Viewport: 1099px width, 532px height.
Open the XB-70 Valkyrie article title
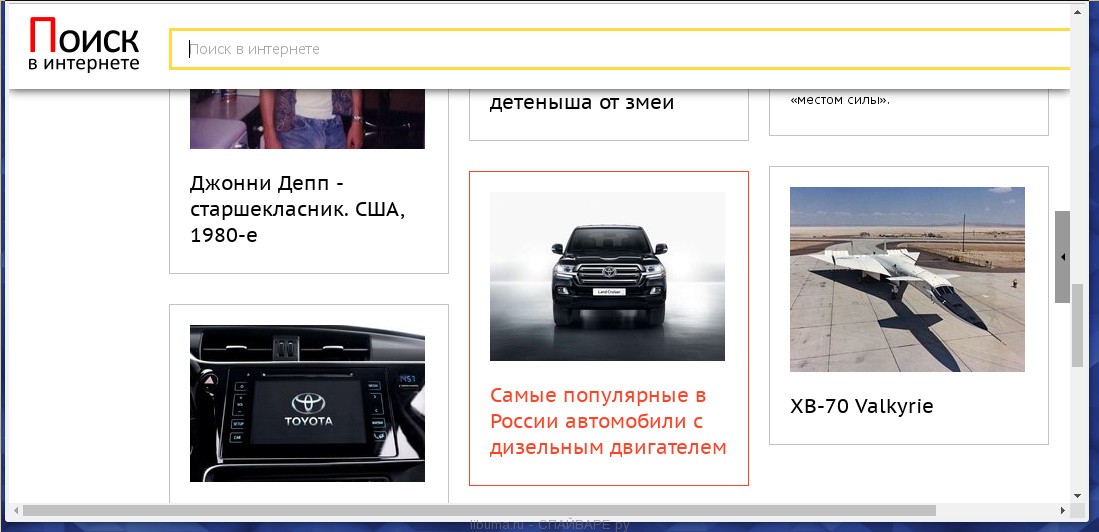pos(861,407)
